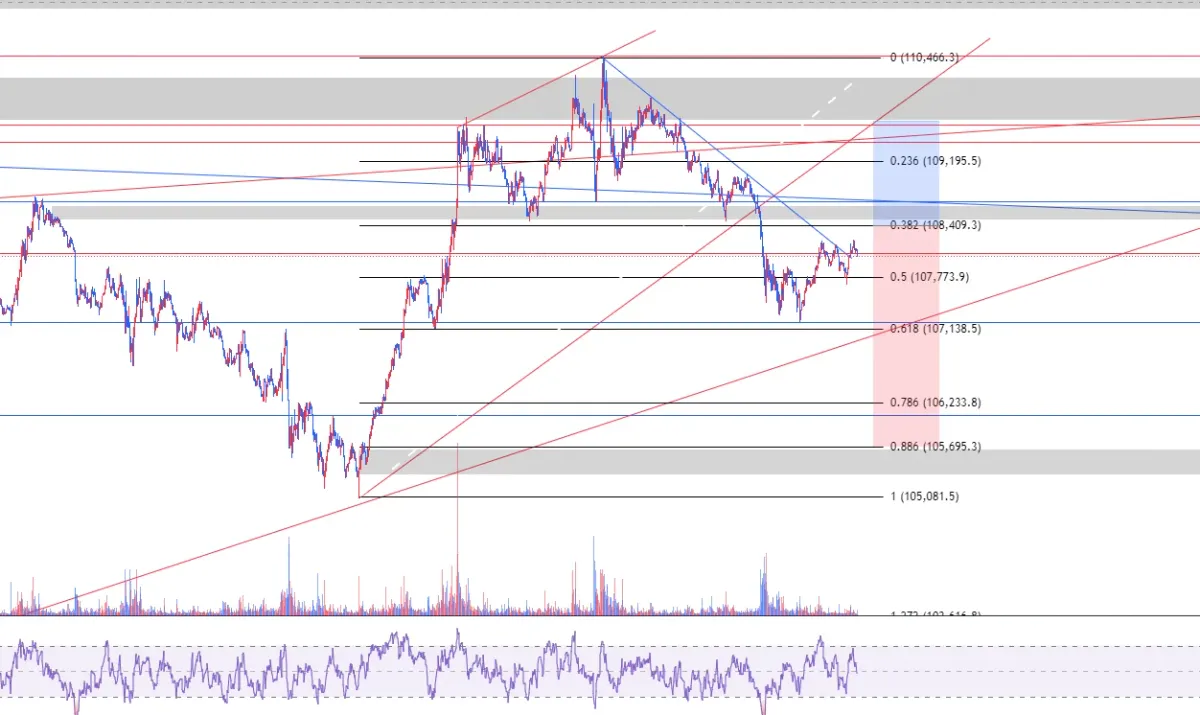Select the red stop-loss zone of the position tool
The width and height of the screenshot is (1200, 715).
coord(906,351)
